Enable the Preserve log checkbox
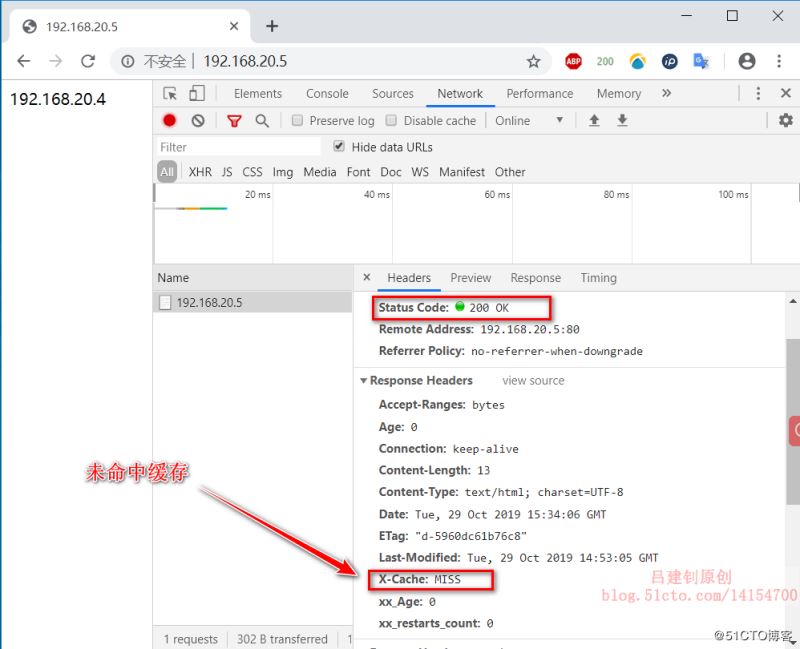Image resolution: width=800 pixels, height=649 pixels. pos(296,120)
